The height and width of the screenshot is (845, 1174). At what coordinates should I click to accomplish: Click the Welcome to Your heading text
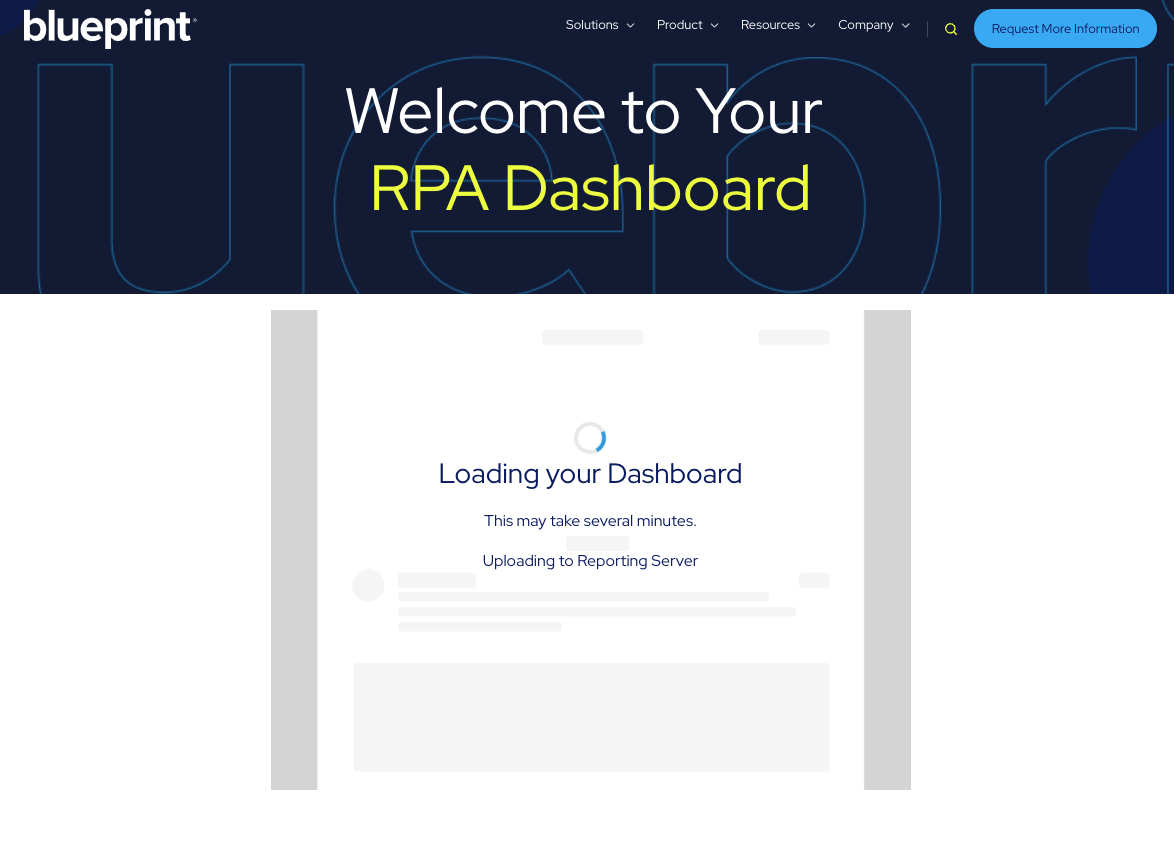click(584, 111)
